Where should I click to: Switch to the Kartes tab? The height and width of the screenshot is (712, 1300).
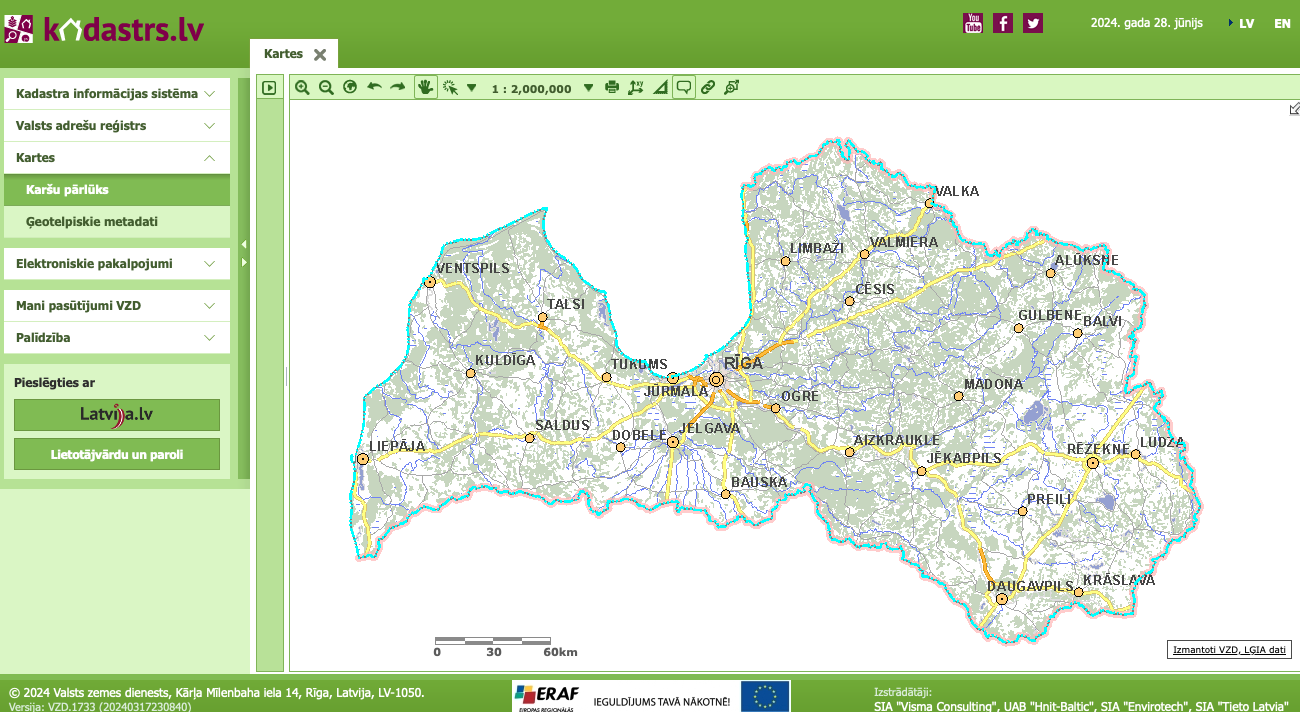coord(284,54)
